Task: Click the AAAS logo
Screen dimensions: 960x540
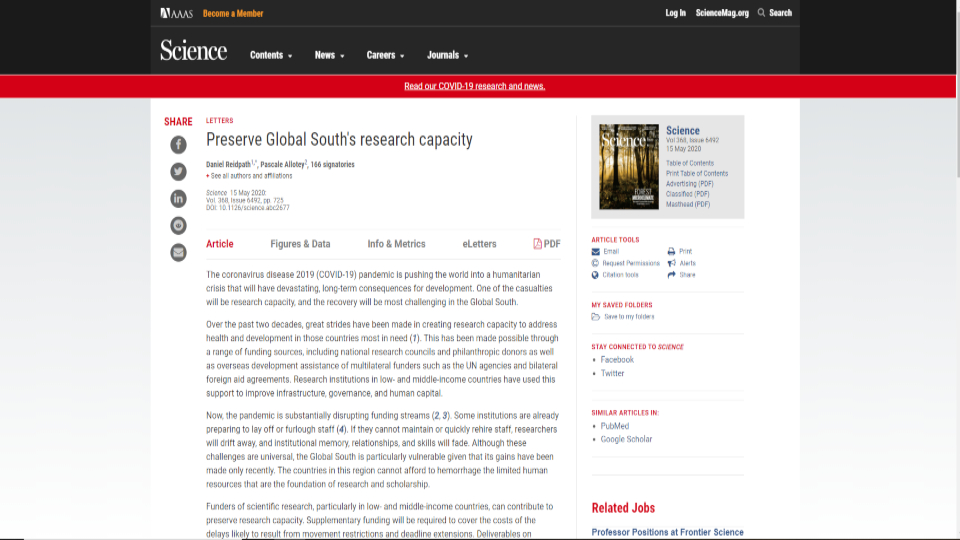Action: click(176, 13)
